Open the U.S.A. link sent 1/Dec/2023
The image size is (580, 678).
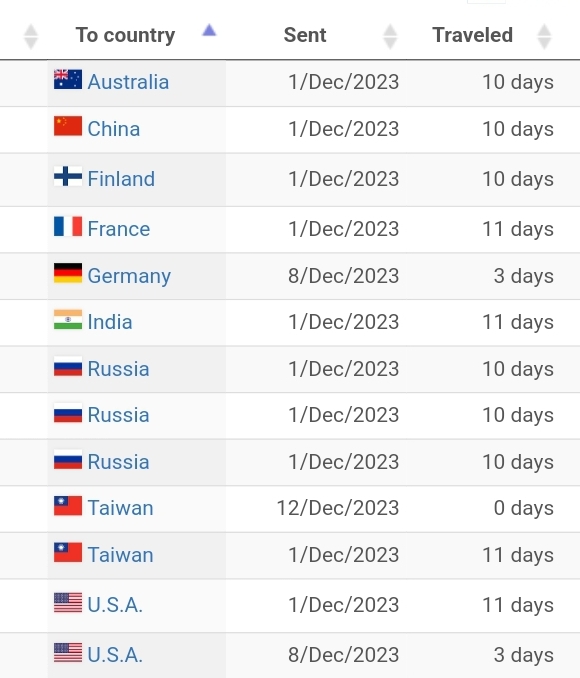(x=115, y=605)
